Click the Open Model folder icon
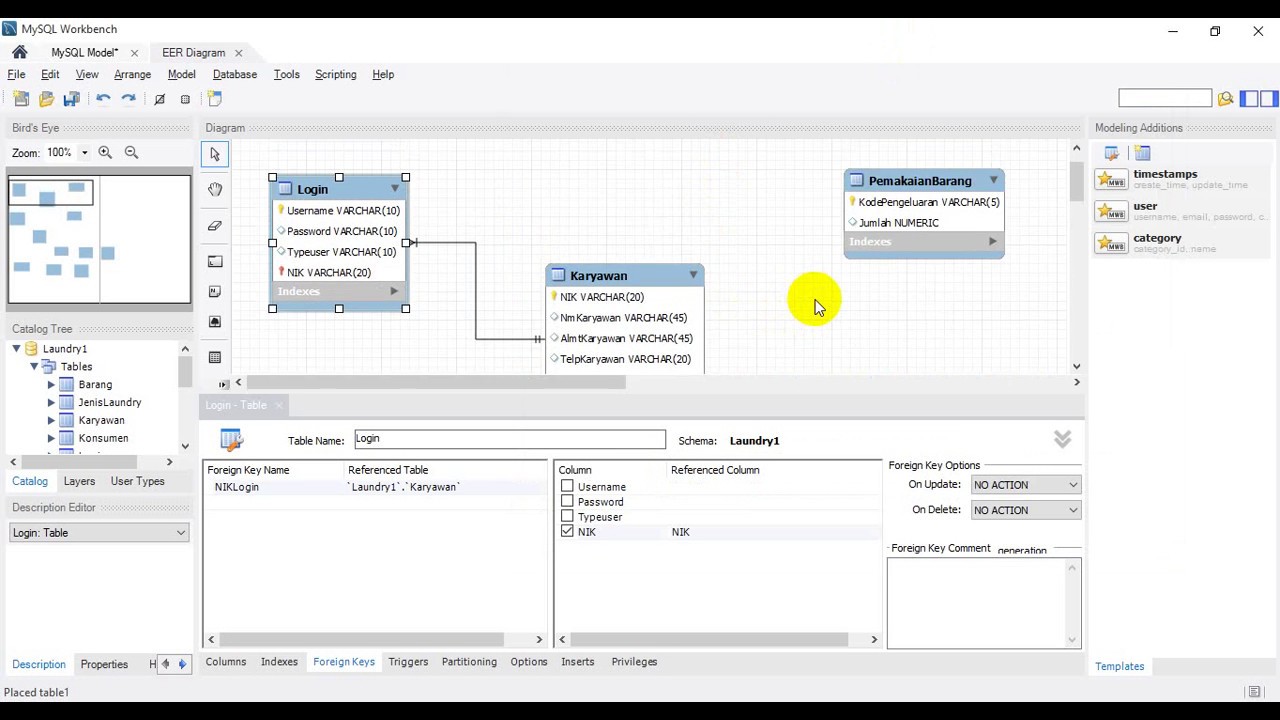 46,98
